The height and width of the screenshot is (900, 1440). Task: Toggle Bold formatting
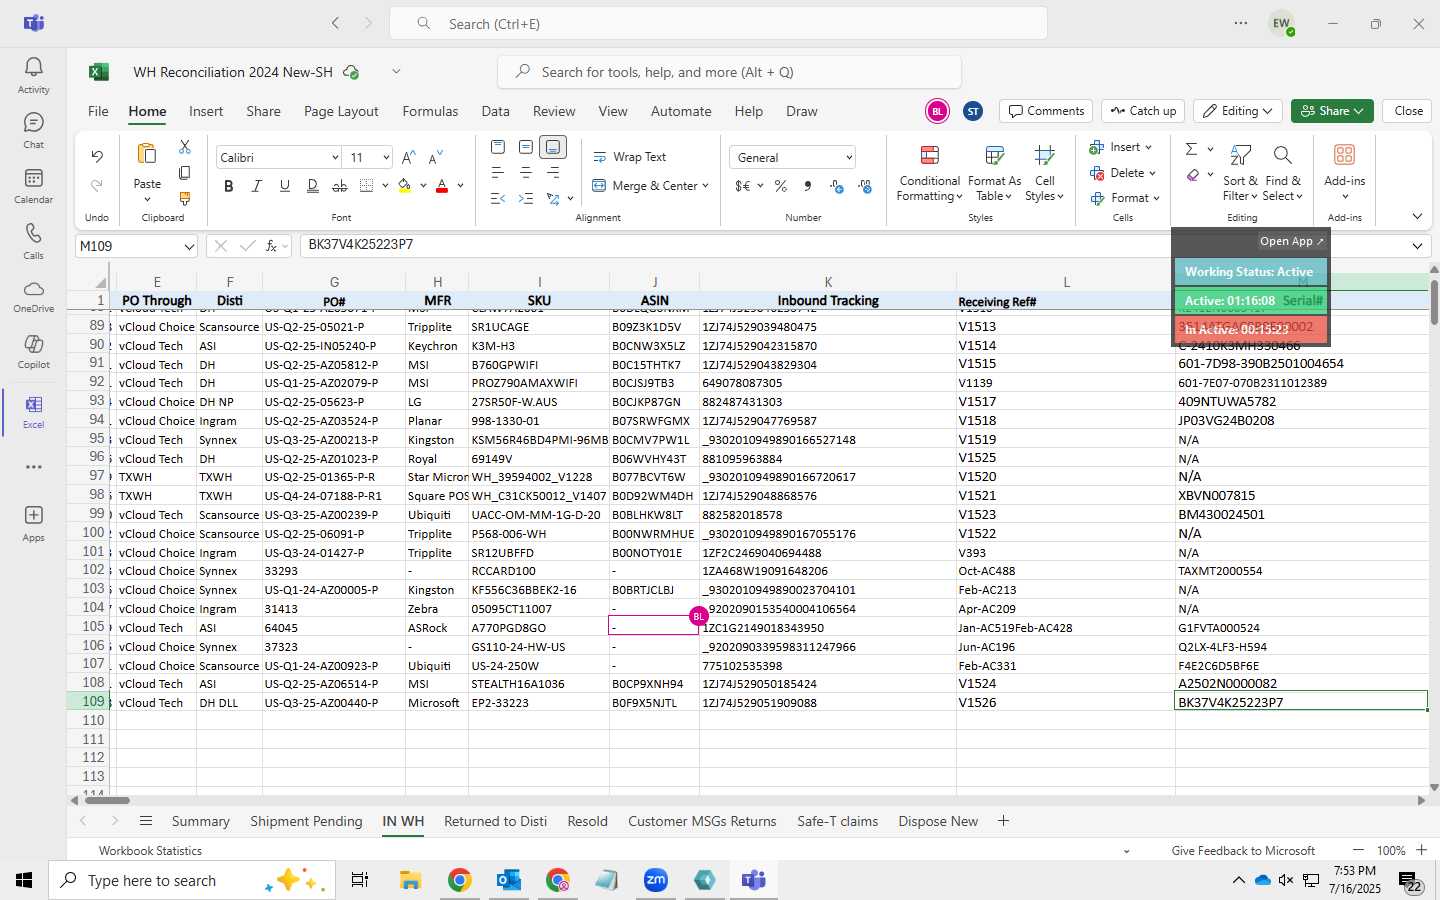[229, 186]
